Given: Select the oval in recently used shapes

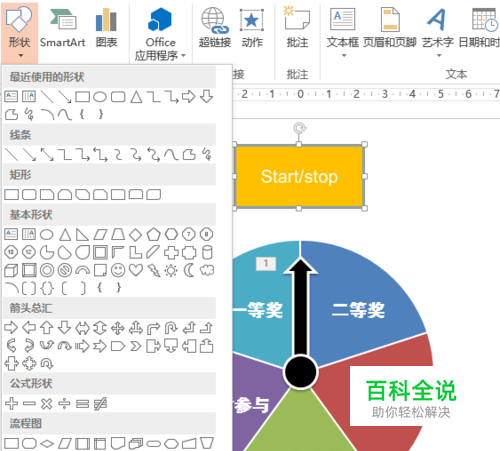Looking at the screenshot, I should [x=100, y=97].
